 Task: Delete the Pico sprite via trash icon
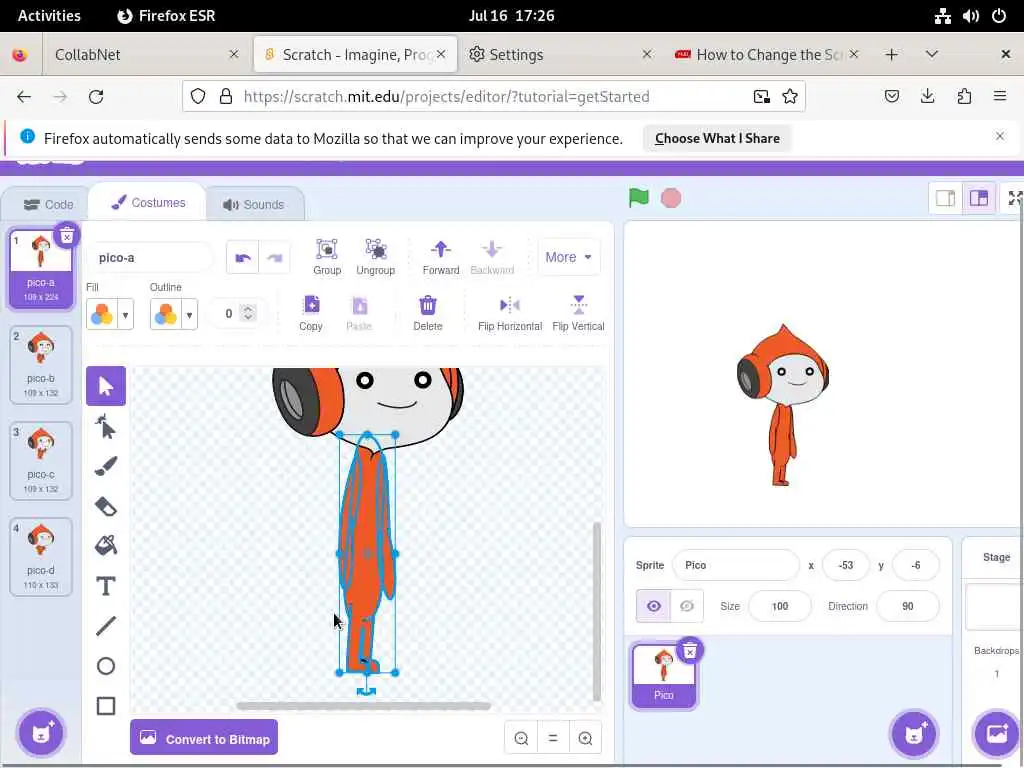point(690,650)
